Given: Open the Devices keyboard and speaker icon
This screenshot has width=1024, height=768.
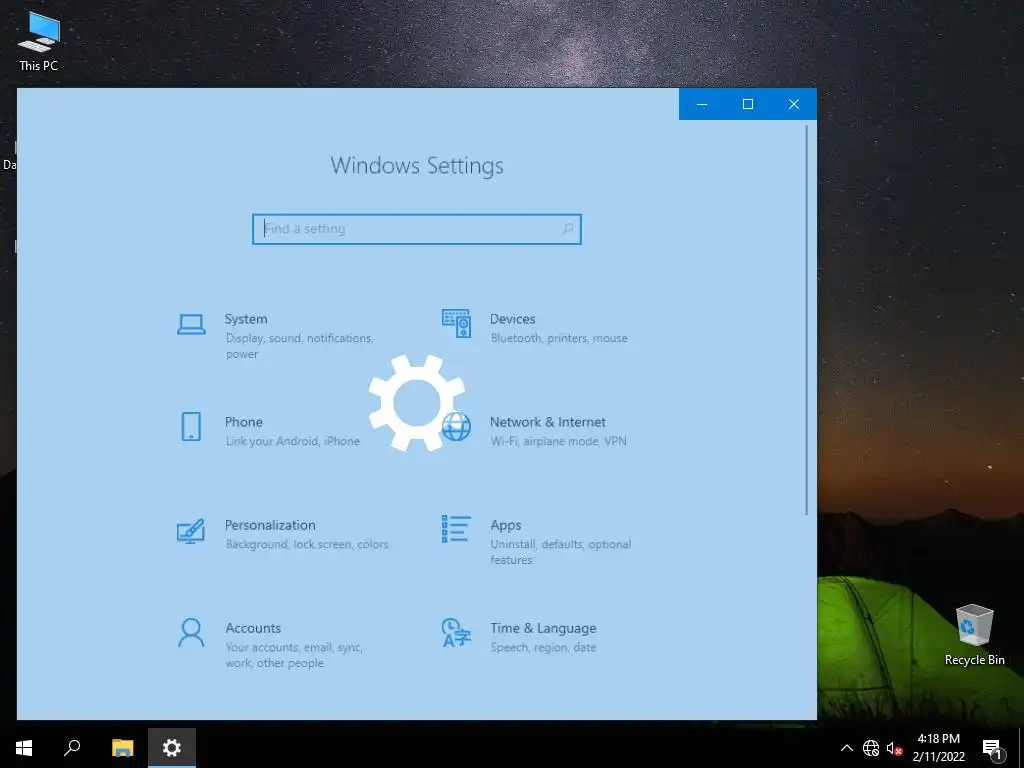Looking at the screenshot, I should click(456, 323).
